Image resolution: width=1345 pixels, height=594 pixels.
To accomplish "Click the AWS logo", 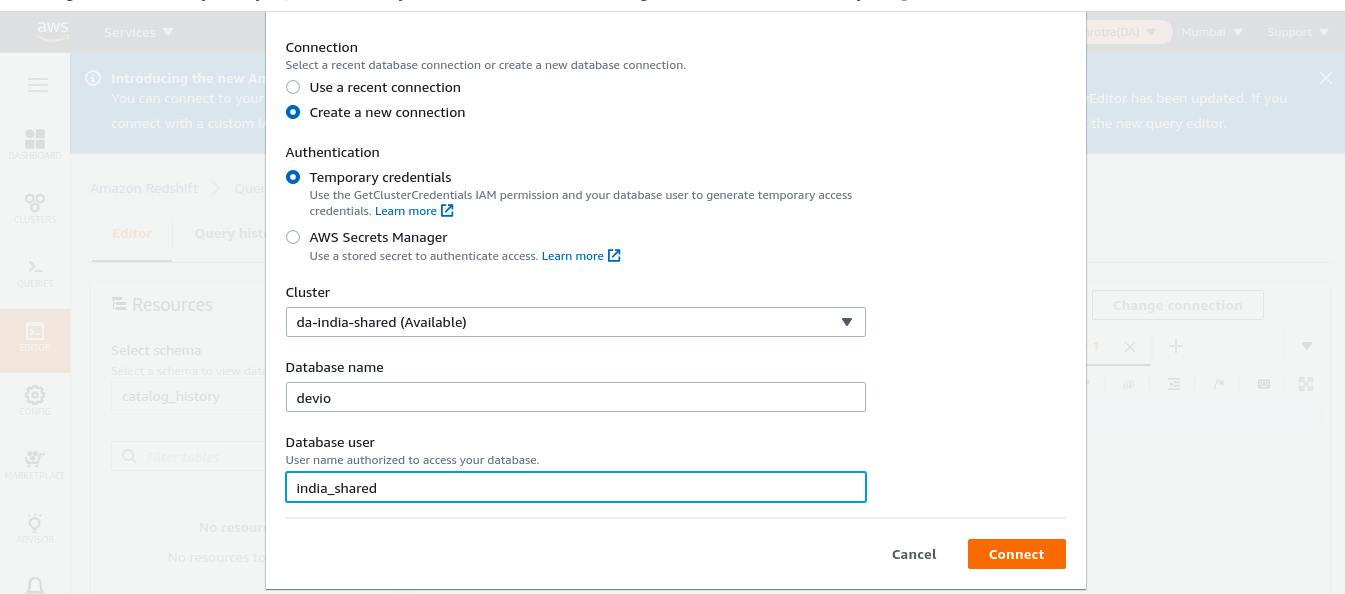I will pos(53,32).
